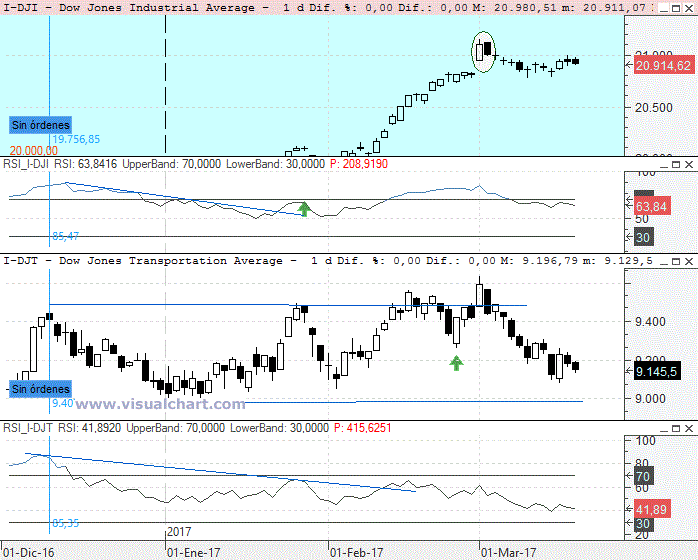The width and height of the screenshot is (698, 560).
Task: Close the RSI_I-DJT indicator panel
Action: pos(689,429)
